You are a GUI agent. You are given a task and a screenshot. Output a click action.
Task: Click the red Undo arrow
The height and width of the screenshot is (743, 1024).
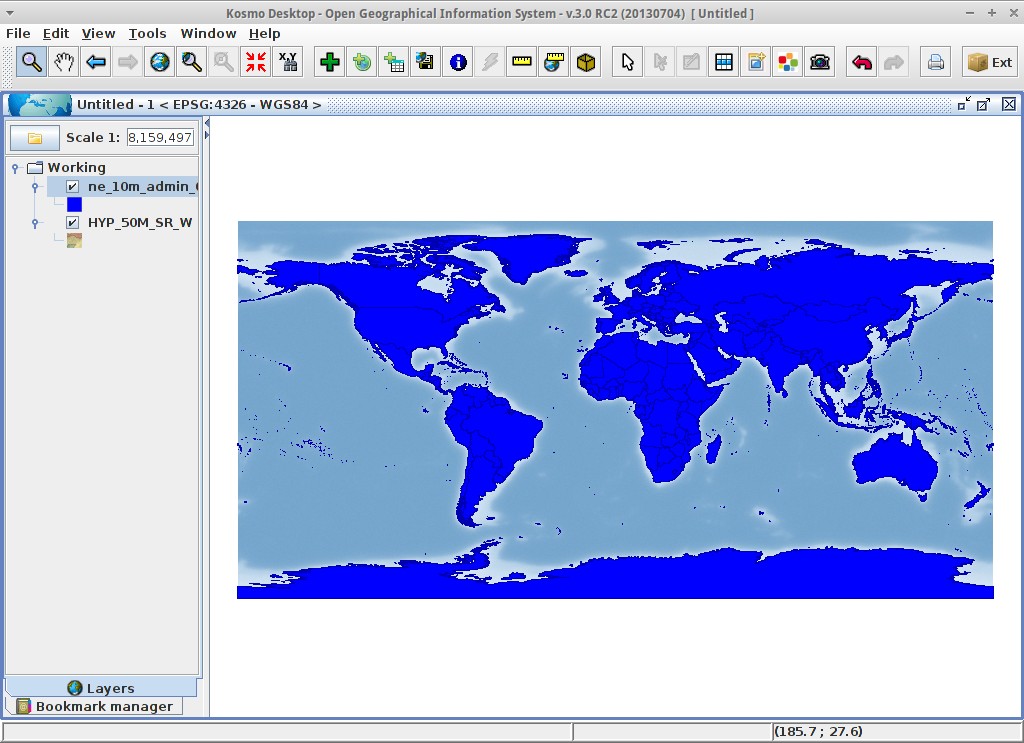click(862, 62)
